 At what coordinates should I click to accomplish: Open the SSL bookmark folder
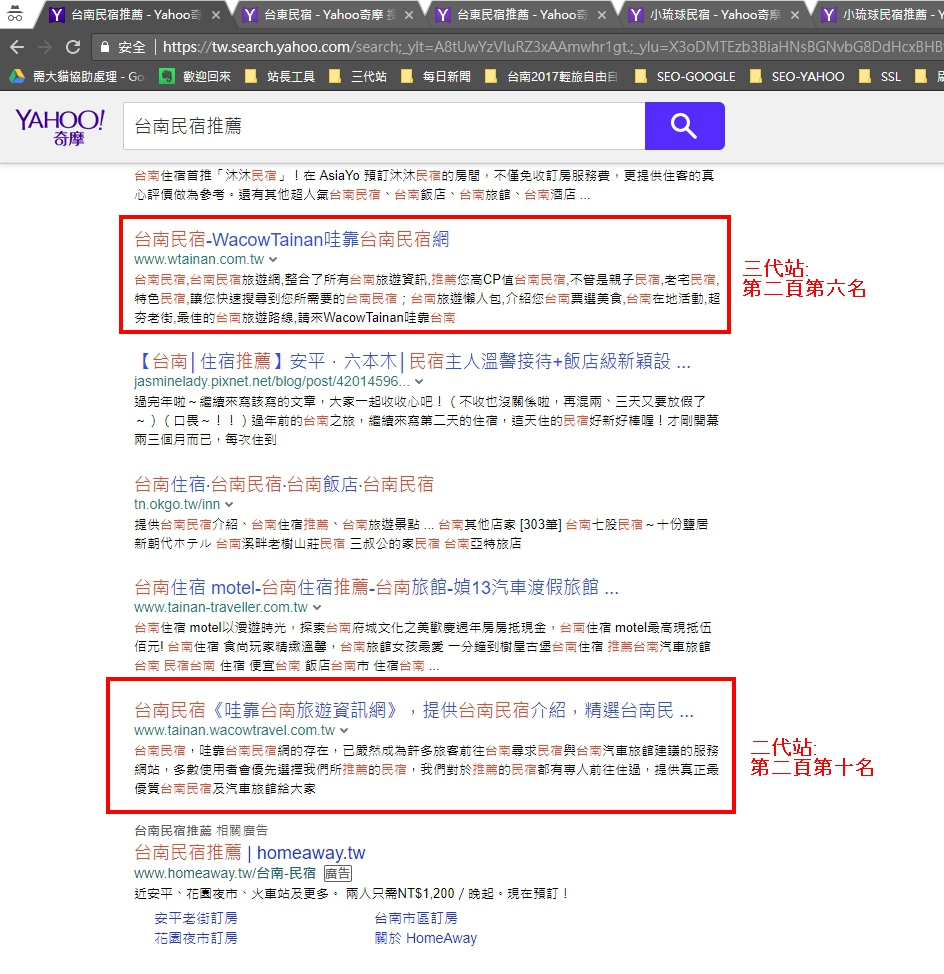point(879,76)
